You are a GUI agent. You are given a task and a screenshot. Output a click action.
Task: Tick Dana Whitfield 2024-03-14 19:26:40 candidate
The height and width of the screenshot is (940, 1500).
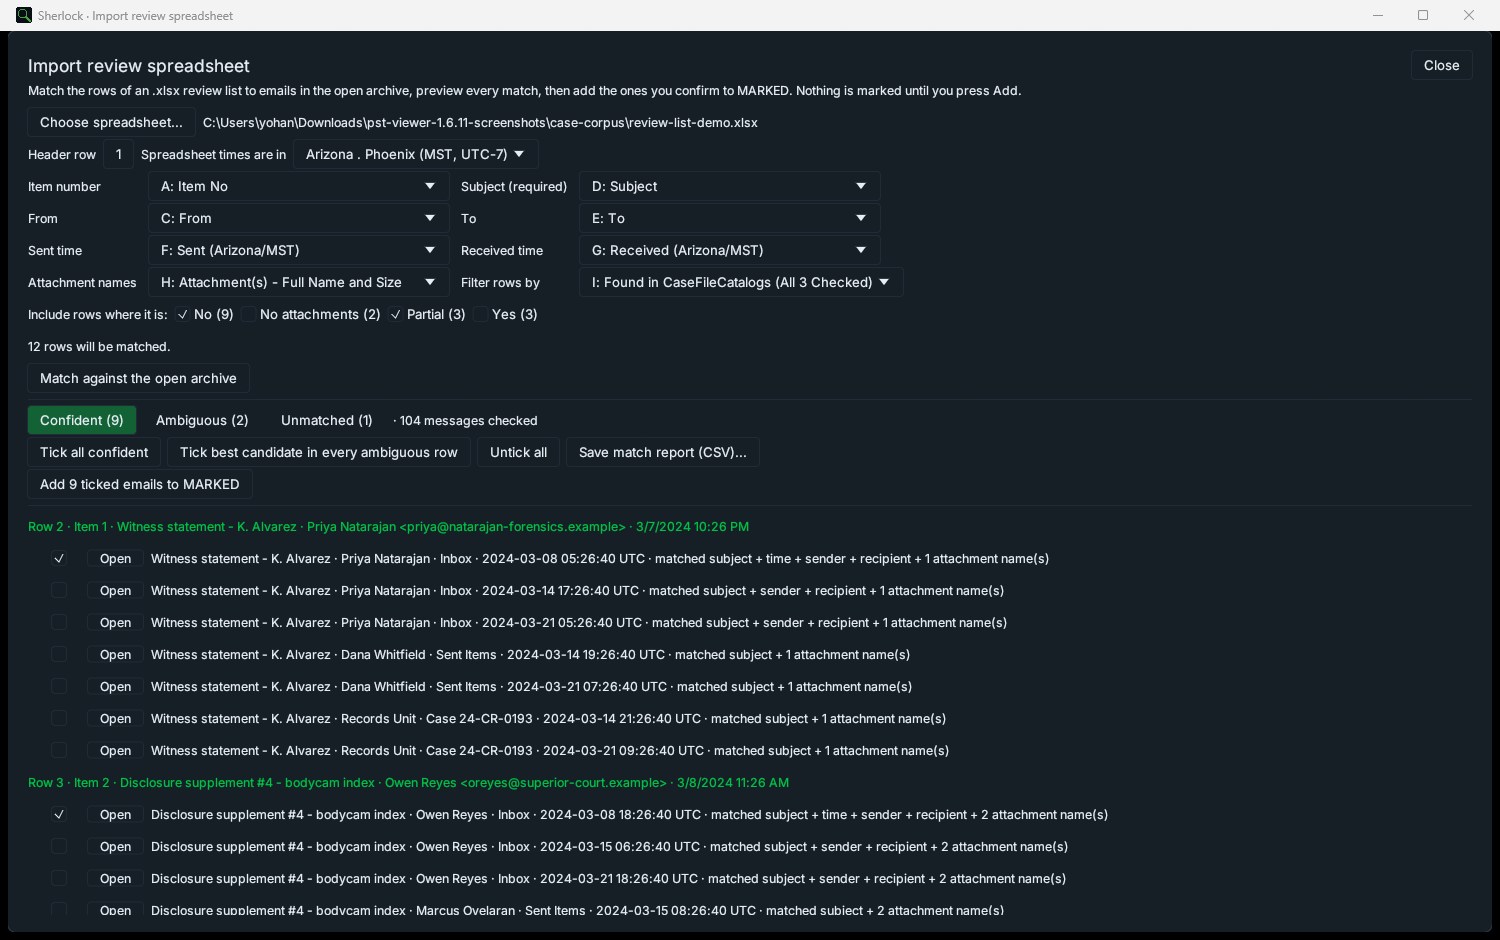point(59,655)
